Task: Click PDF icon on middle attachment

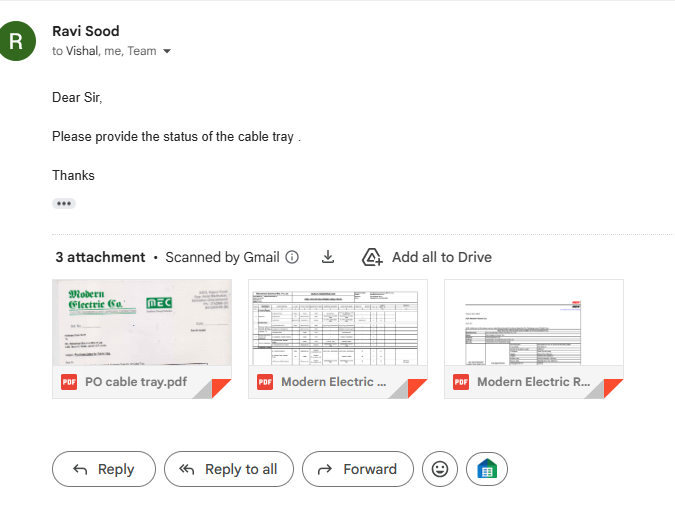Action: [265, 382]
